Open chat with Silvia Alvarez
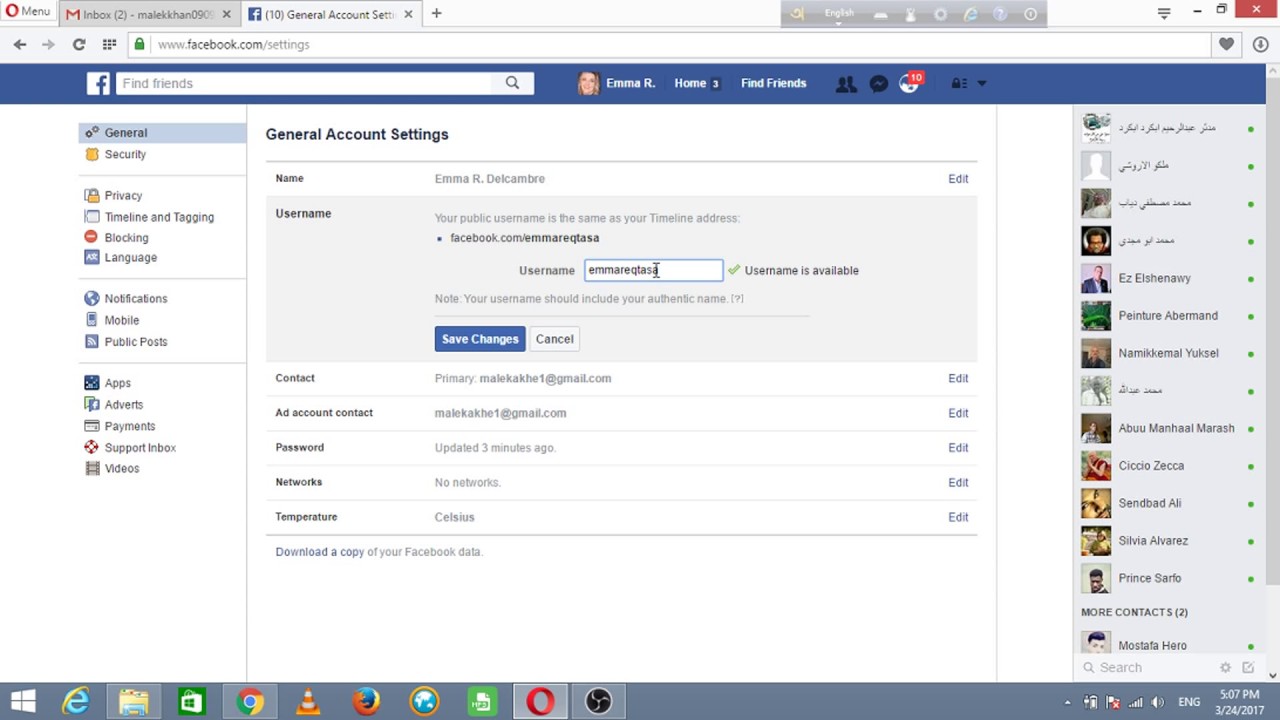Screen dimensions: 1280x720 (1168, 541)
